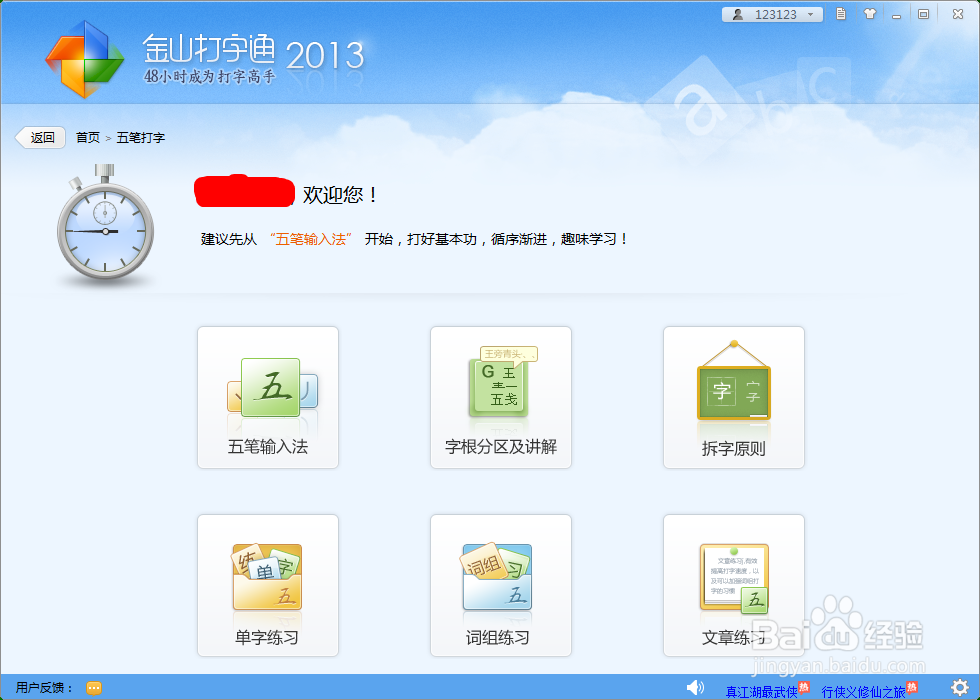Open the 字根分区及讲解 lesson card
The width and height of the screenshot is (980, 700).
click(501, 398)
